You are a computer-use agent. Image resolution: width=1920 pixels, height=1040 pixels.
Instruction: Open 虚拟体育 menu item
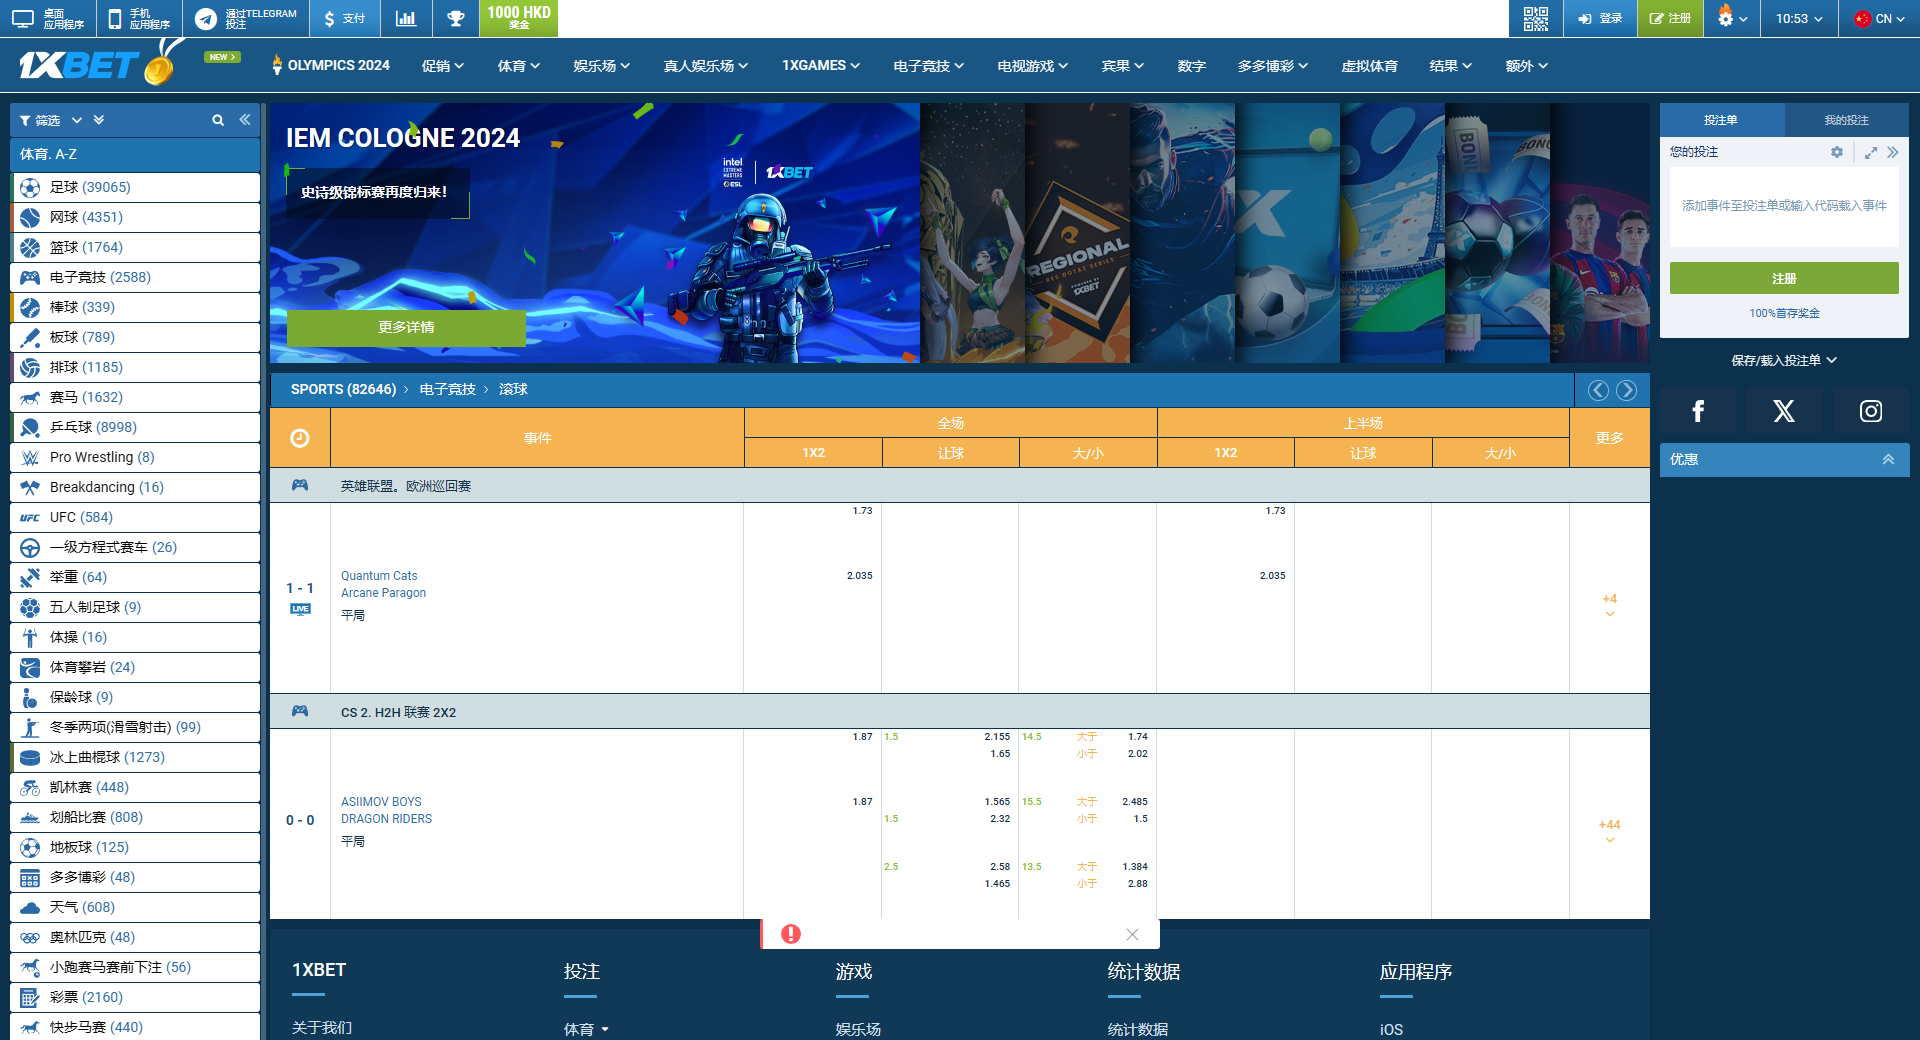[x=1369, y=66]
